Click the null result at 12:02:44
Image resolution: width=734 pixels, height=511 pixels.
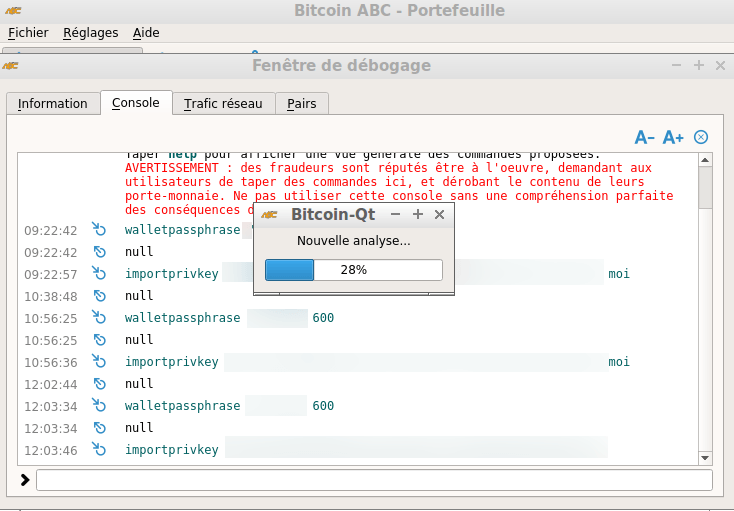(139, 384)
